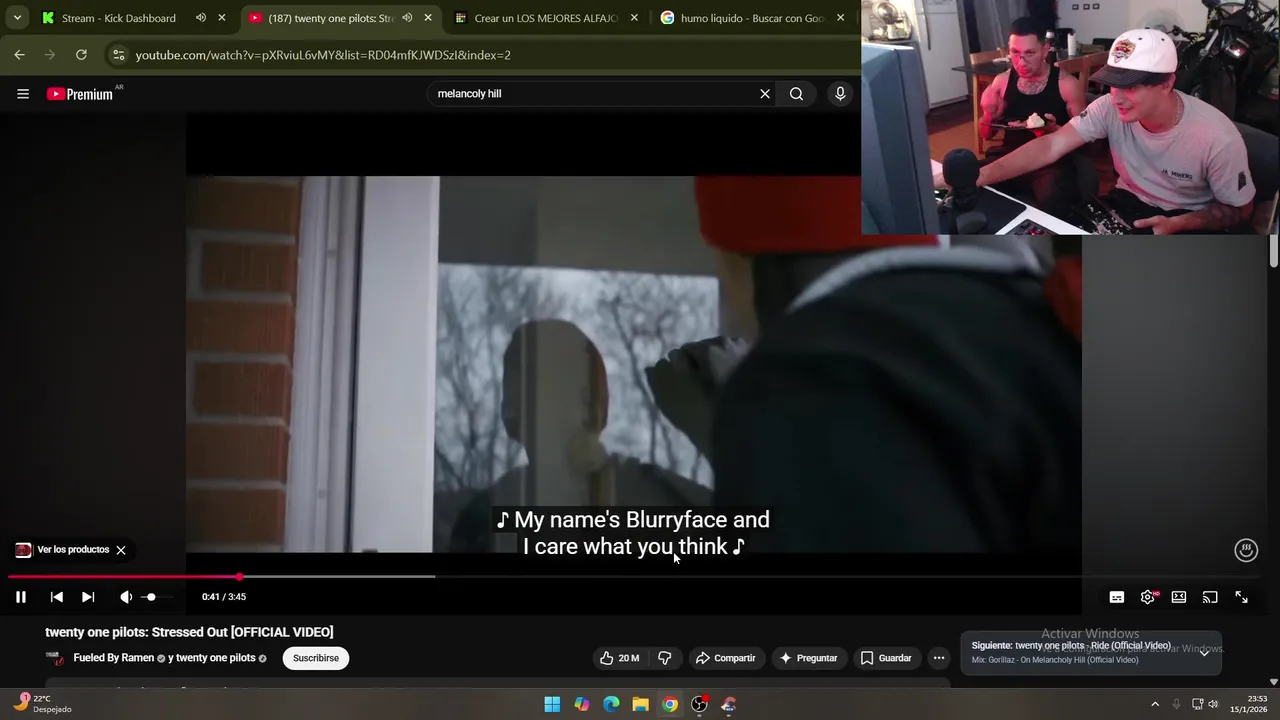Open Chrome tab search dropdown
The height and width of the screenshot is (720, 1280).
(17, 18)
